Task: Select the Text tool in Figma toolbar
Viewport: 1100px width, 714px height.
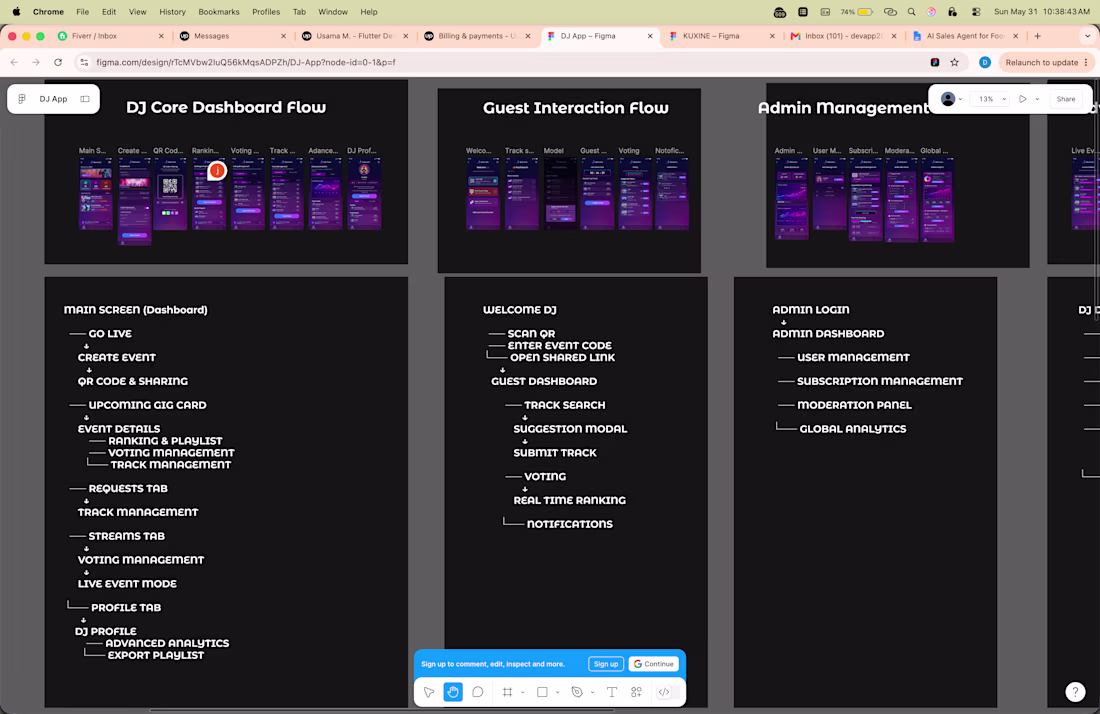Action: (x=612, y=692)
